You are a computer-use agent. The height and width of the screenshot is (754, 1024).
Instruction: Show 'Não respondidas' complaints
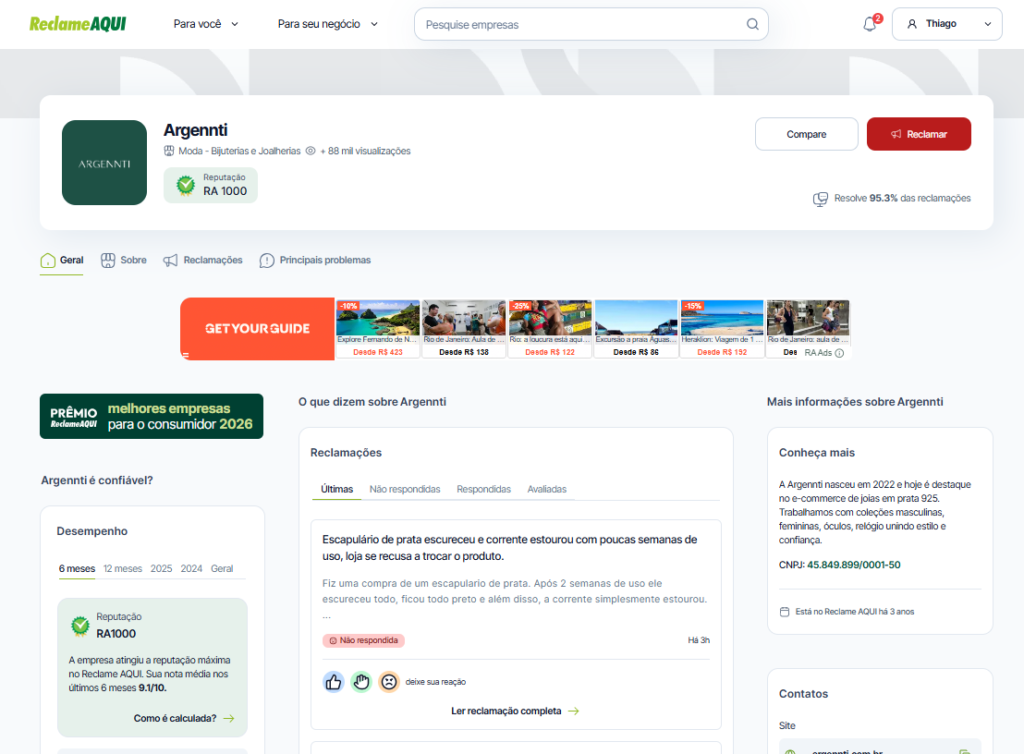click(405, 489)
